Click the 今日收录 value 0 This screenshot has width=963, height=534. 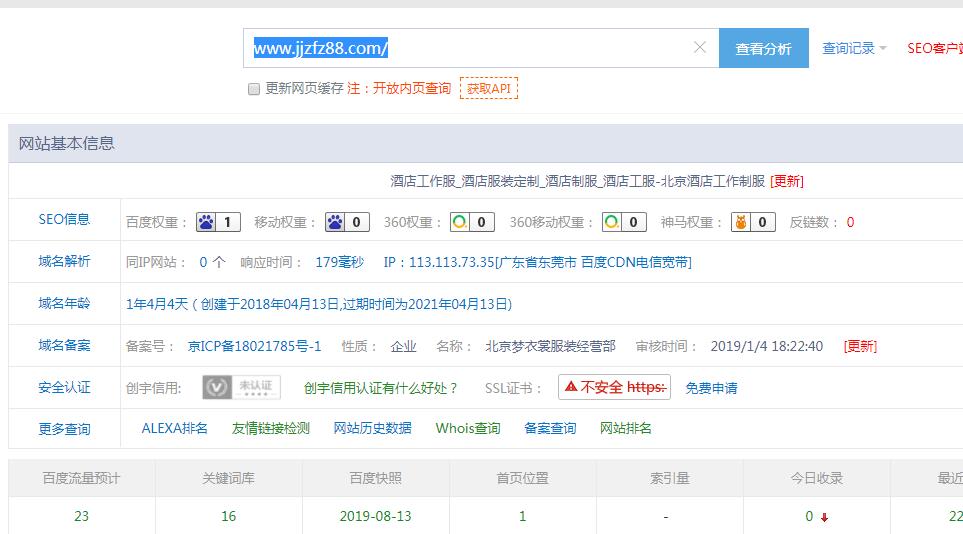(x=809, y=516)
